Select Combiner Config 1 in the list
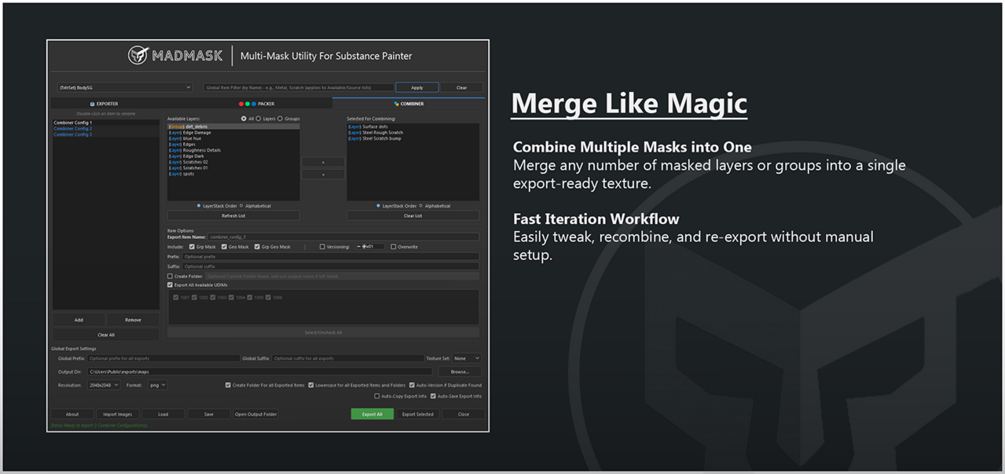The width and height of the screenshot is (1005, 474). coord(106,122)
